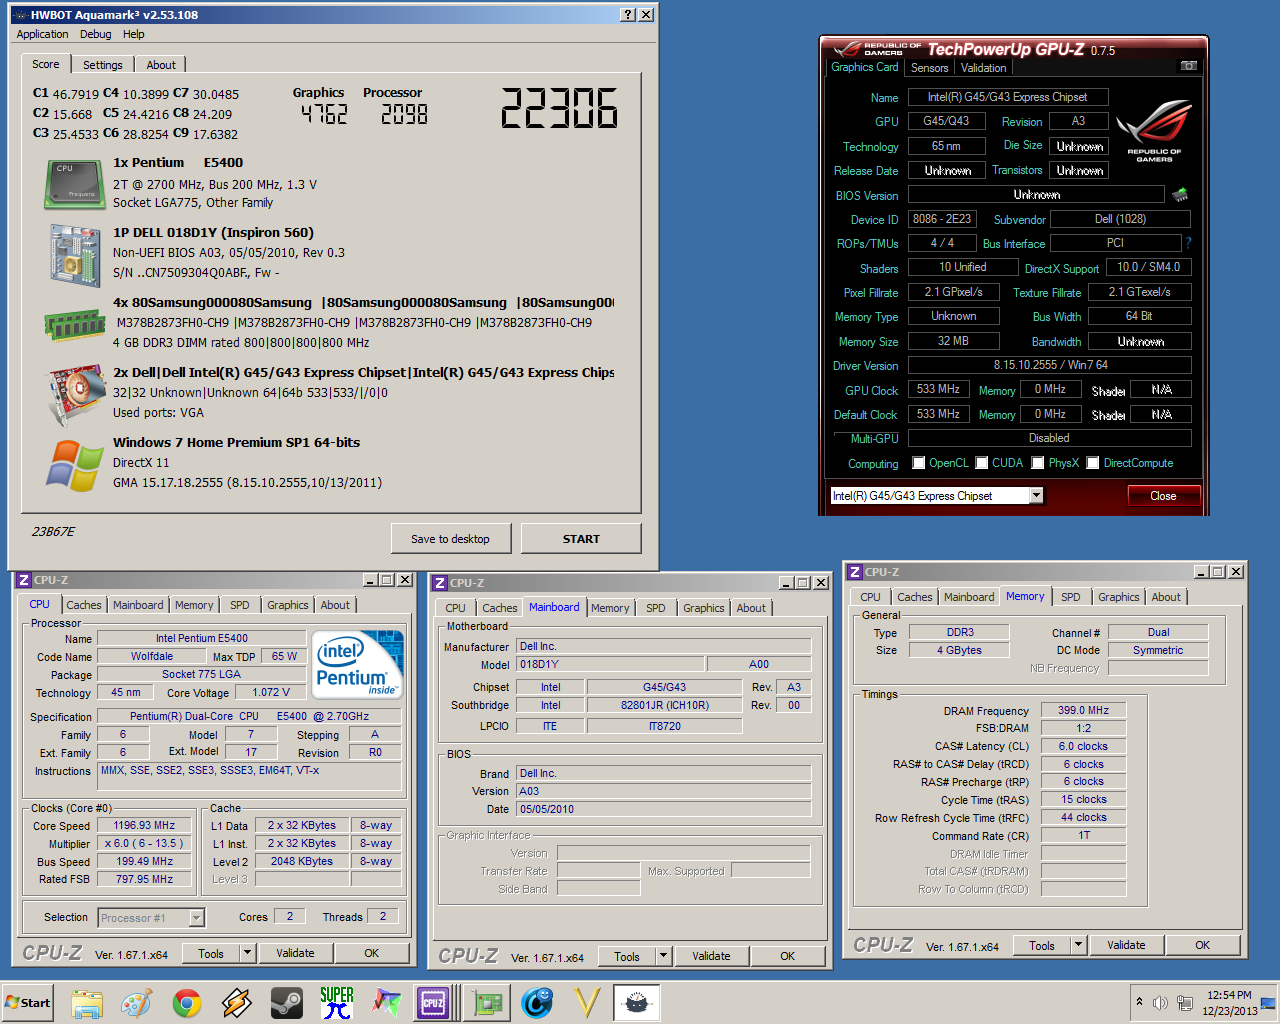Click the GPU-Z screenshot camera icon
Screen dimensions: 1280x1024
[x=1188, y=66]
